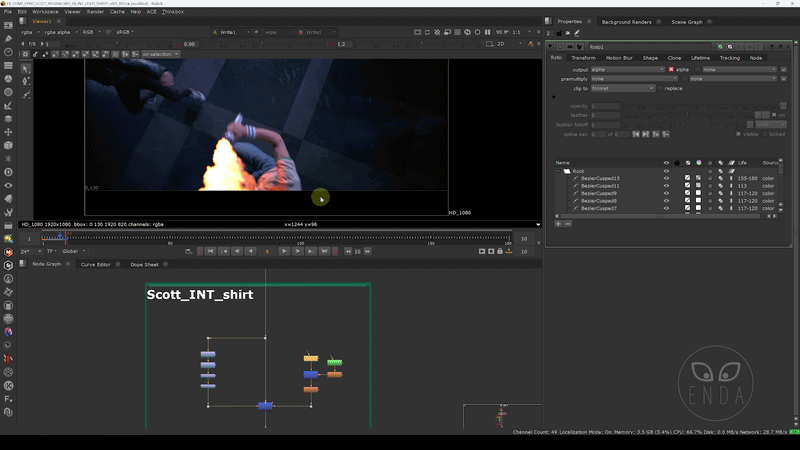
Task: Open the Draw nodes toolbar icon
Action: pyautogui.click(x=8, y=39)
